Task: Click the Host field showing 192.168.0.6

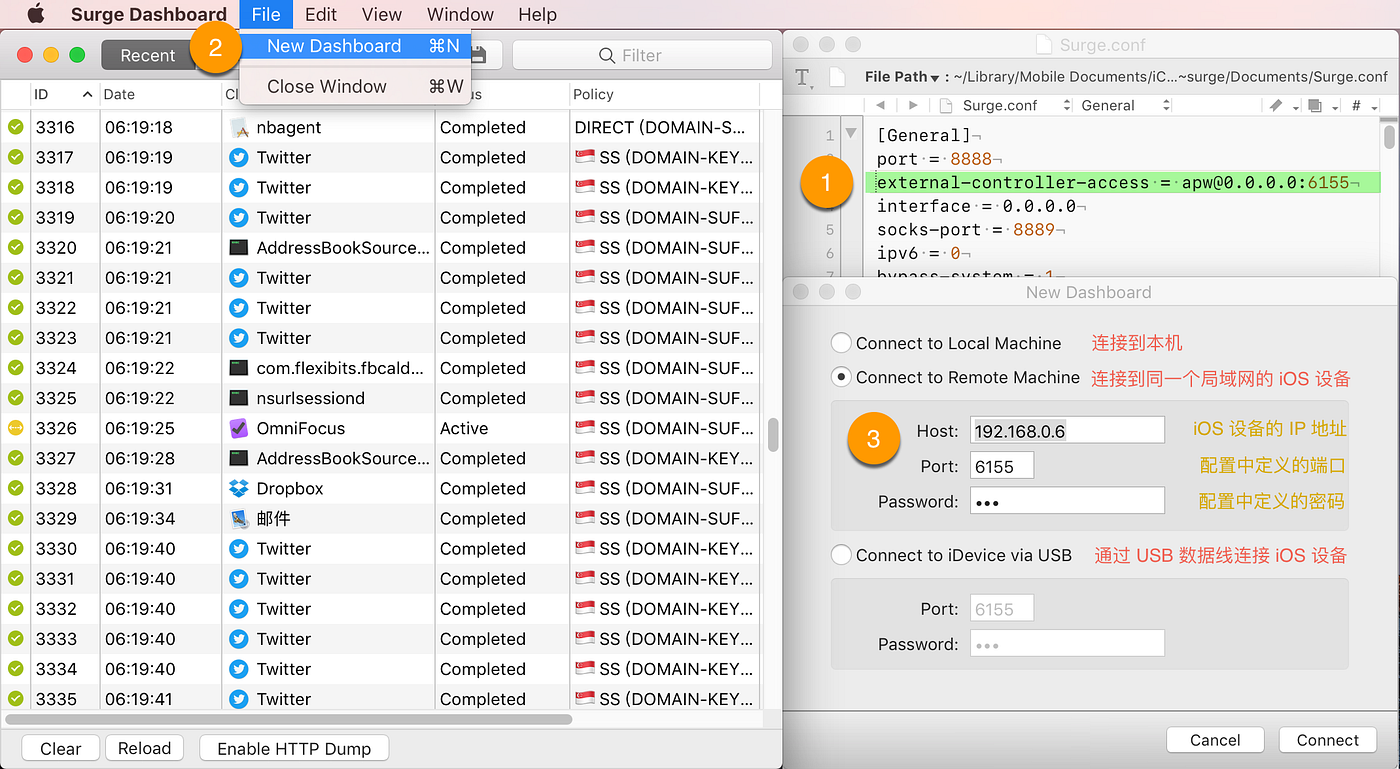Action: coord(1067,431)
